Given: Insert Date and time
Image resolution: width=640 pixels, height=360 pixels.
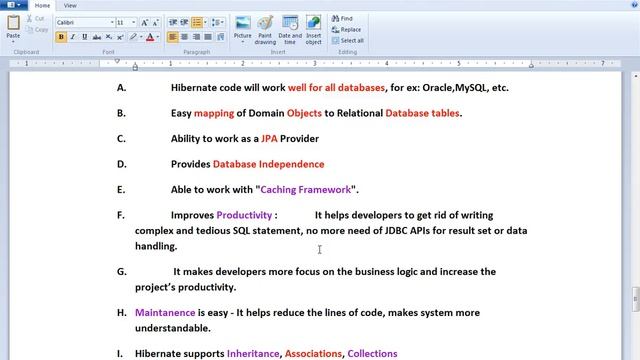Looking at the screenshot, I should click(290, 30).
